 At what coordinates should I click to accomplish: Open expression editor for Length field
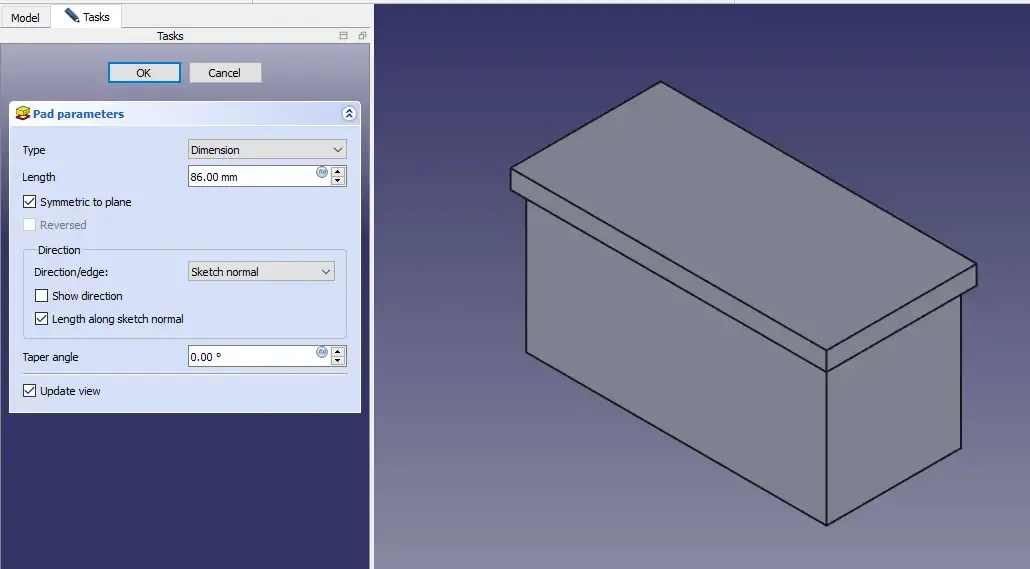[x=322, y=172]
